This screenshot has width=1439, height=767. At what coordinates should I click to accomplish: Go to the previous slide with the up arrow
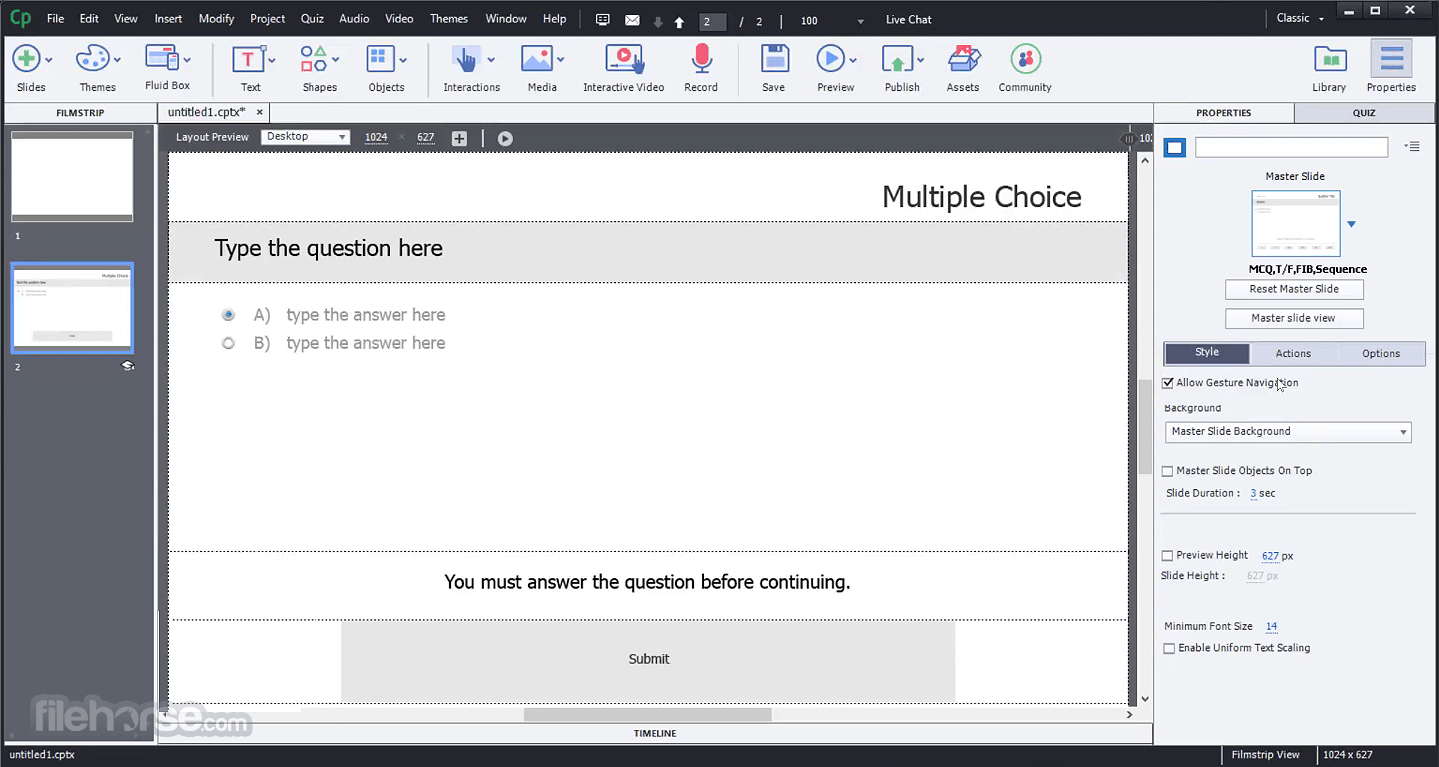(679, 22)
